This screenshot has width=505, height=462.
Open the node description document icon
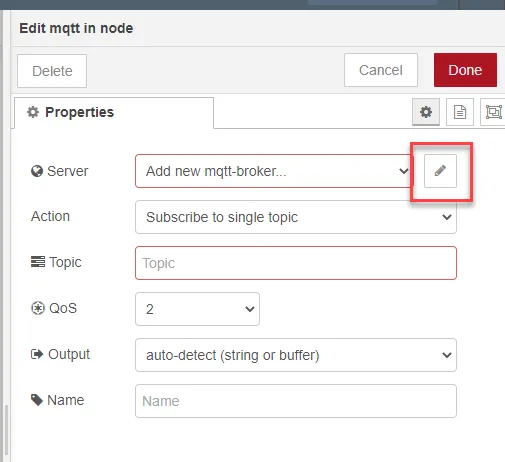pos(460,112)
